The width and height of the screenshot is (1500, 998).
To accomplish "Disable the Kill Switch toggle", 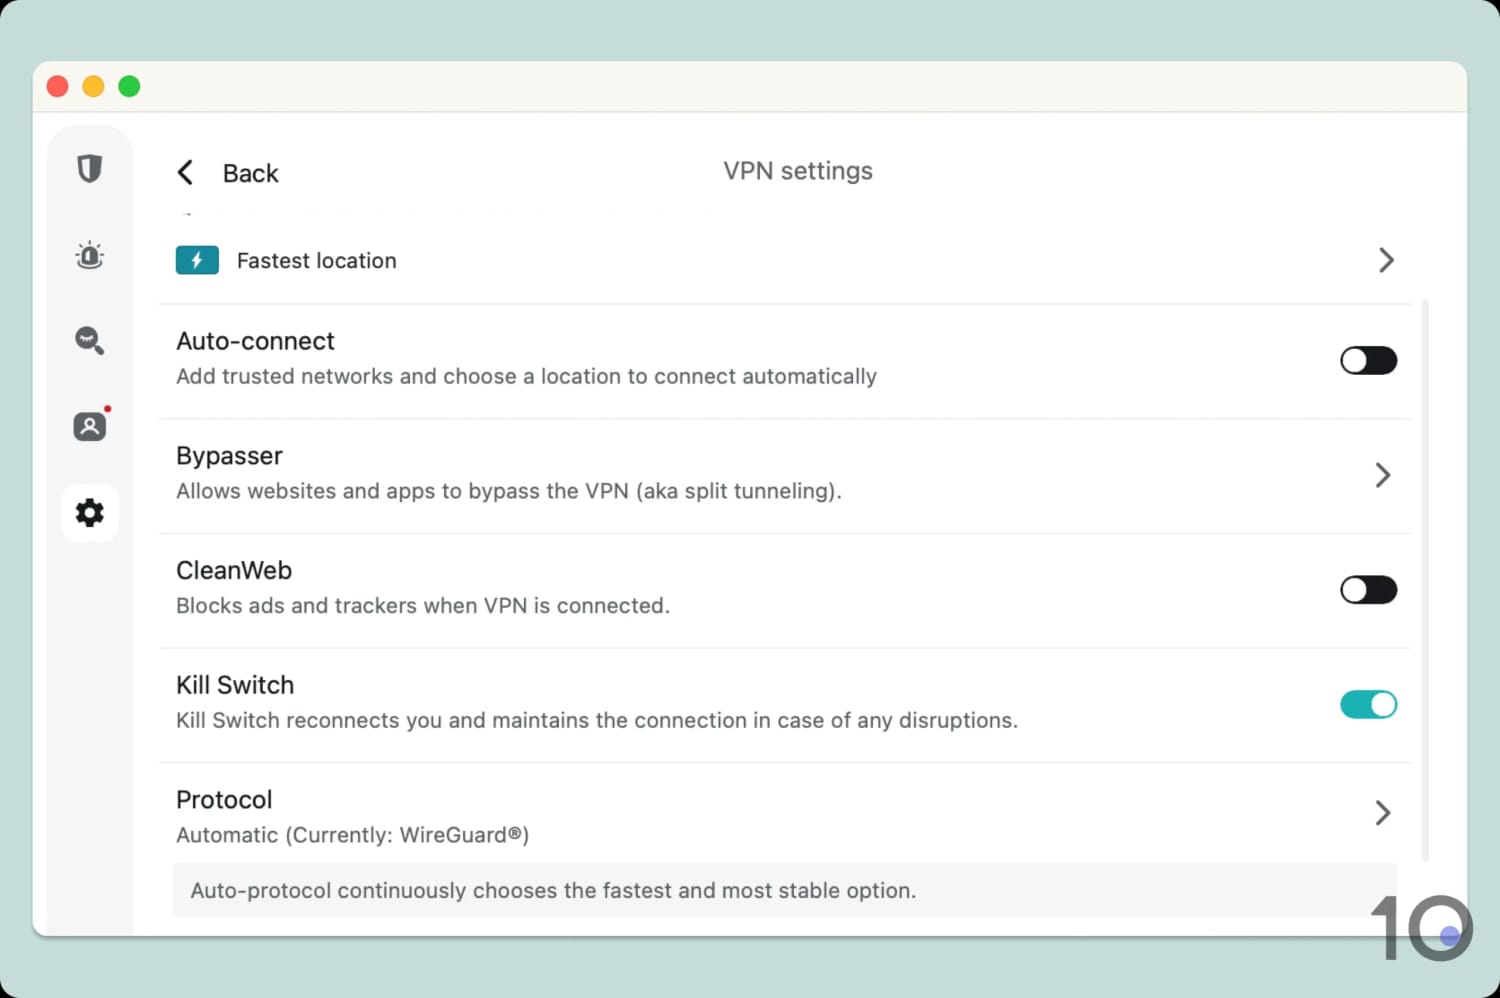I will [1368, 704].
